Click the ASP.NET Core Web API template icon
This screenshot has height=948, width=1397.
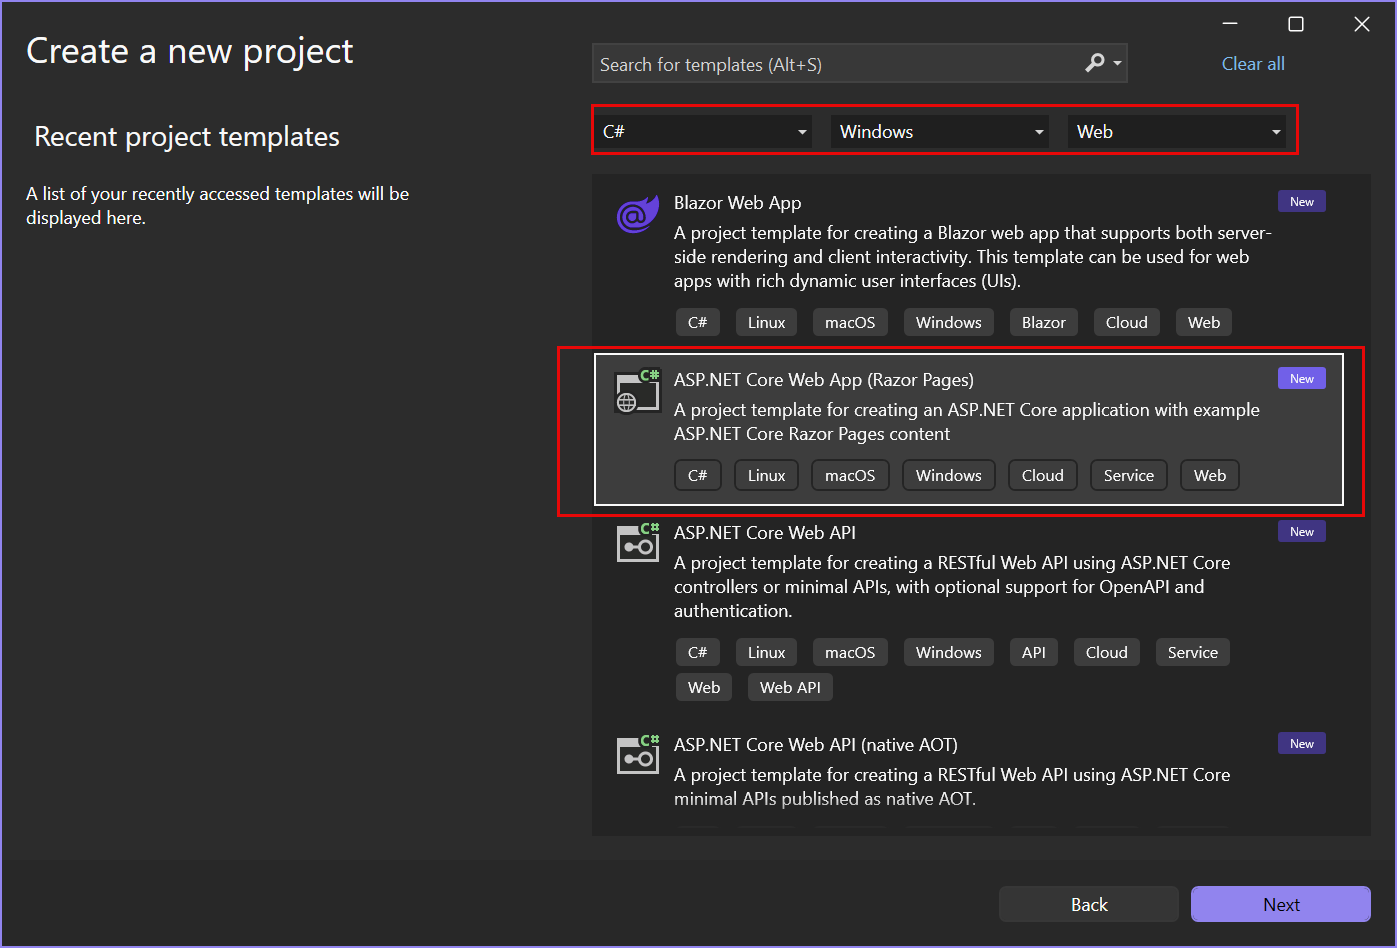pyautogui.click(x=638, y=543)
